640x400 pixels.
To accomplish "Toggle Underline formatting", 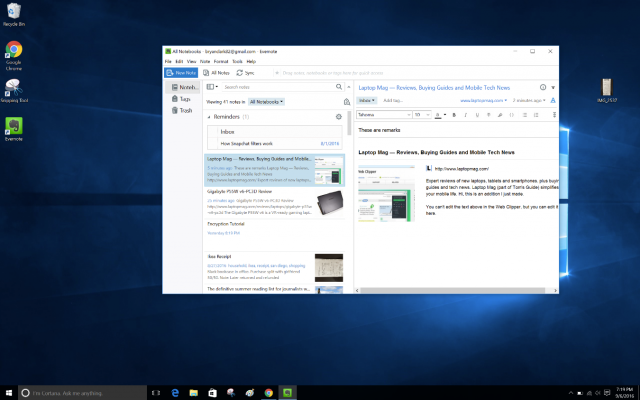I will coord(477,115).
